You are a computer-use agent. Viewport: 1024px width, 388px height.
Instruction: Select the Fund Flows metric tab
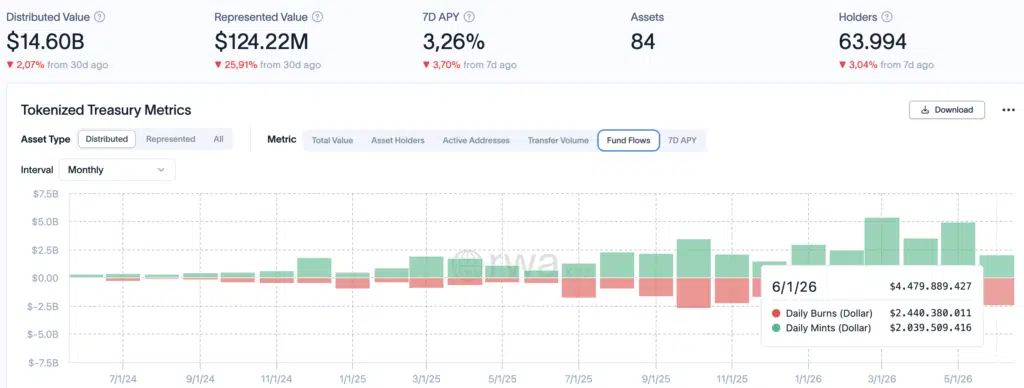pyautogui.click(x=628, y=140)
